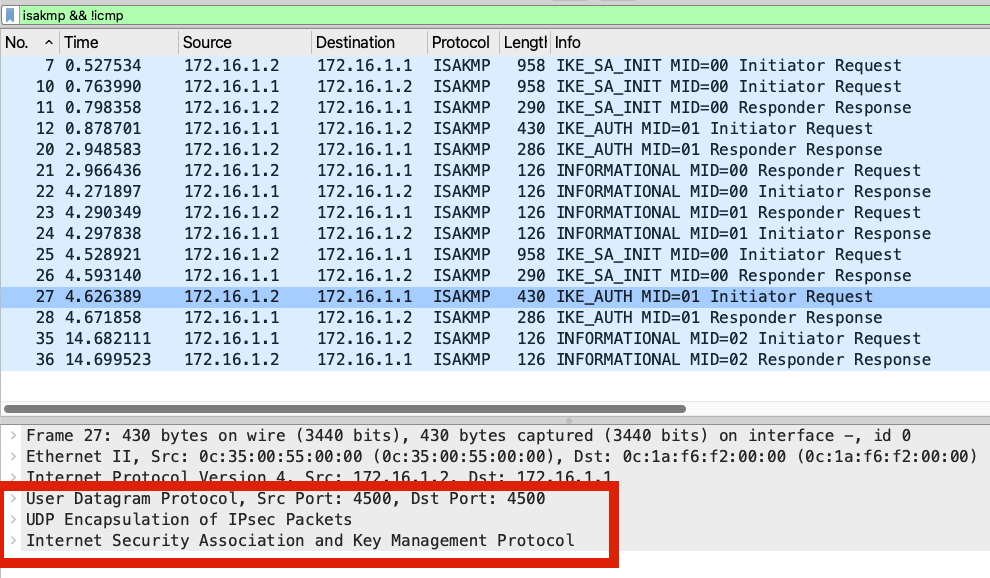Screen dimensions: 990x578
Task: Sort by Length column header
Action: tap(525, 42)
